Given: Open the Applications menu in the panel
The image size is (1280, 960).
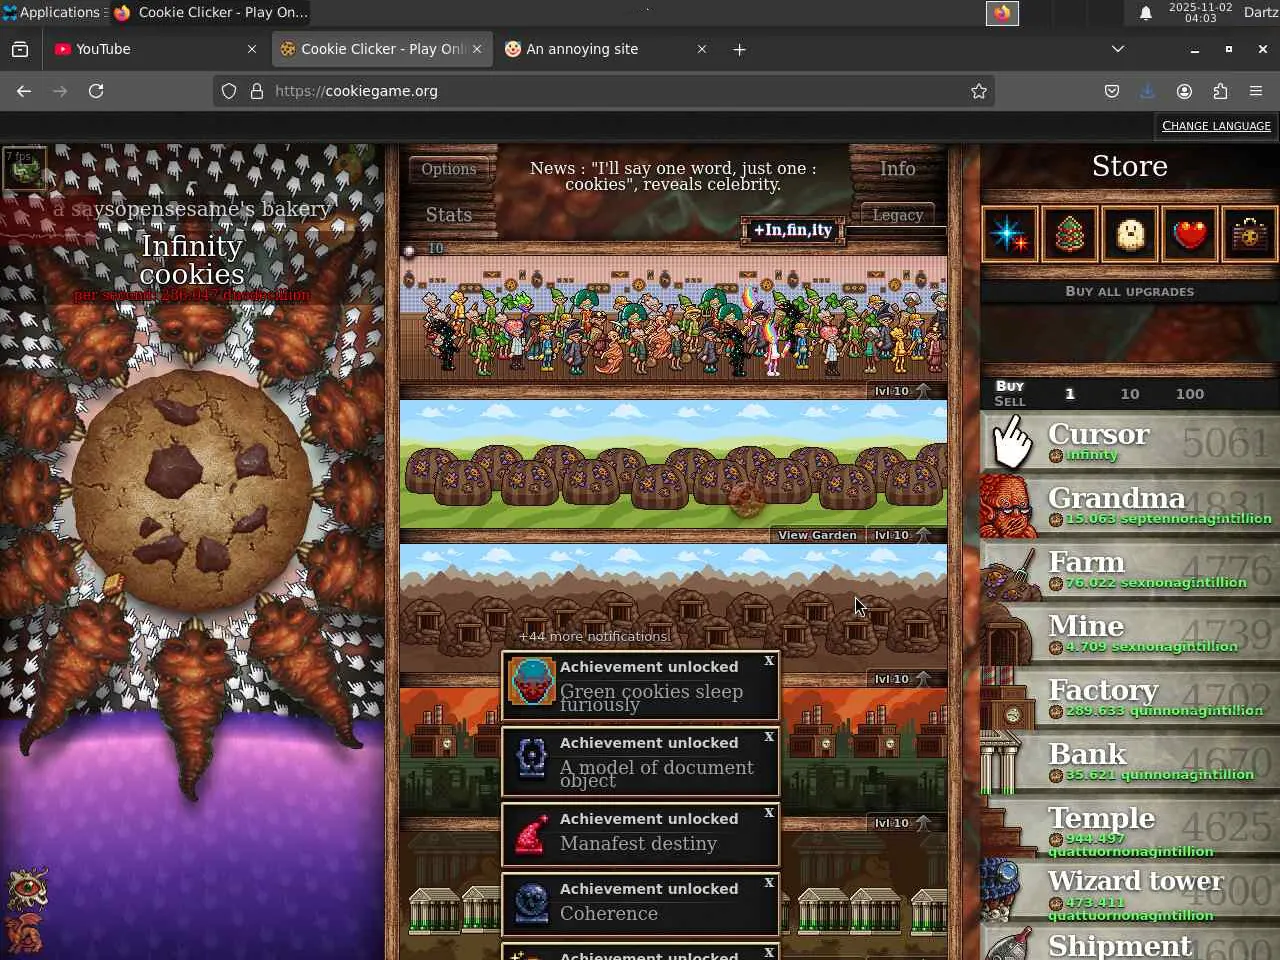Looking at the screenshot, I should pos(52,13).
